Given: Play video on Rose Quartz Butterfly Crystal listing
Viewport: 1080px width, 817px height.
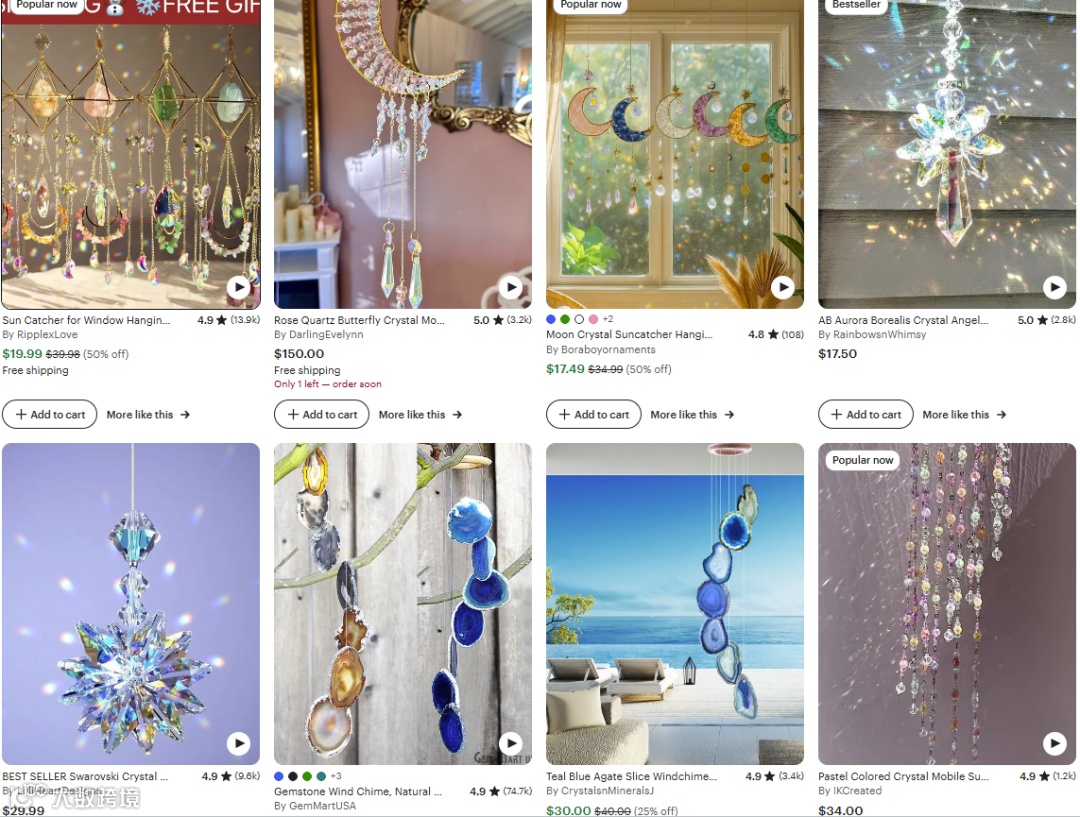Looking at the screenshot, I should (510, 287).
